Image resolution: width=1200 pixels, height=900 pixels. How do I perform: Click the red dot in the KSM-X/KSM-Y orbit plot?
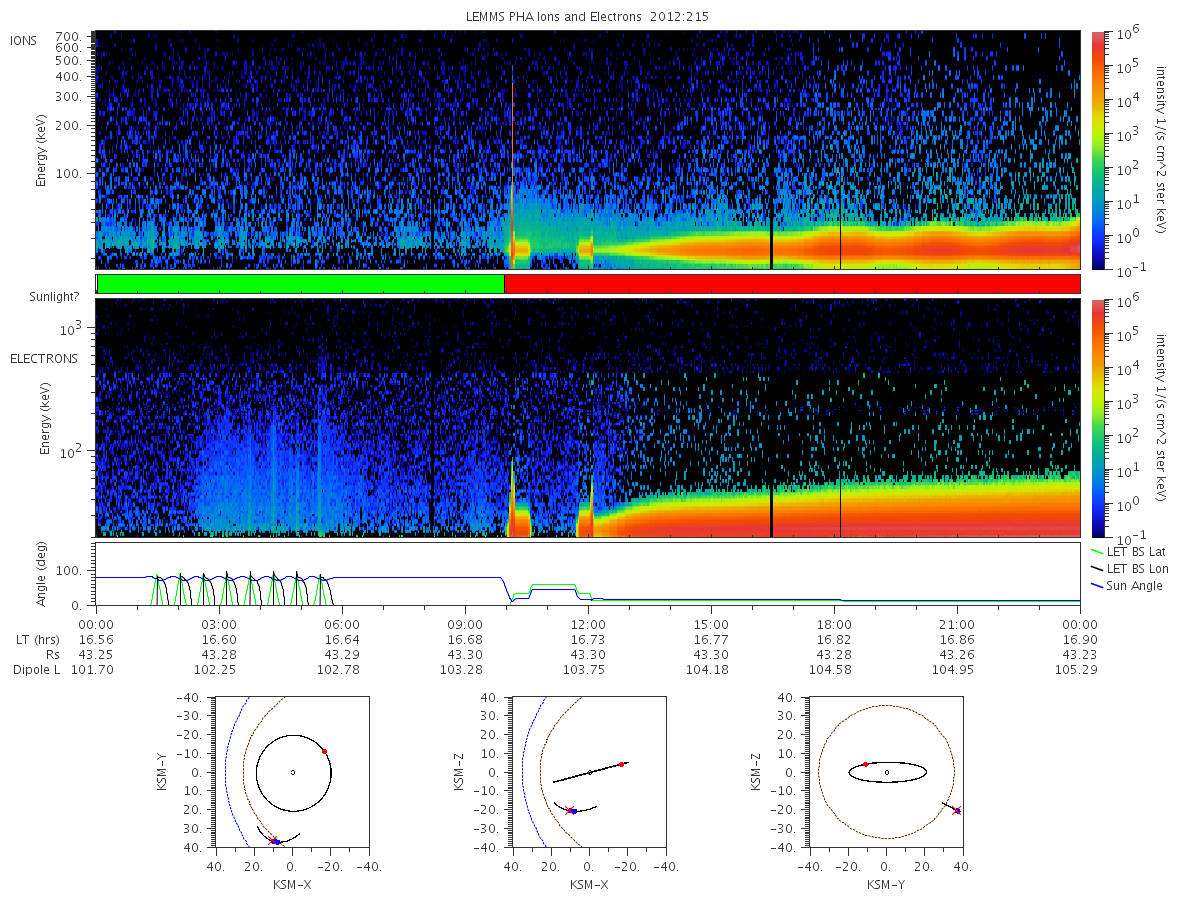(324, 750)
